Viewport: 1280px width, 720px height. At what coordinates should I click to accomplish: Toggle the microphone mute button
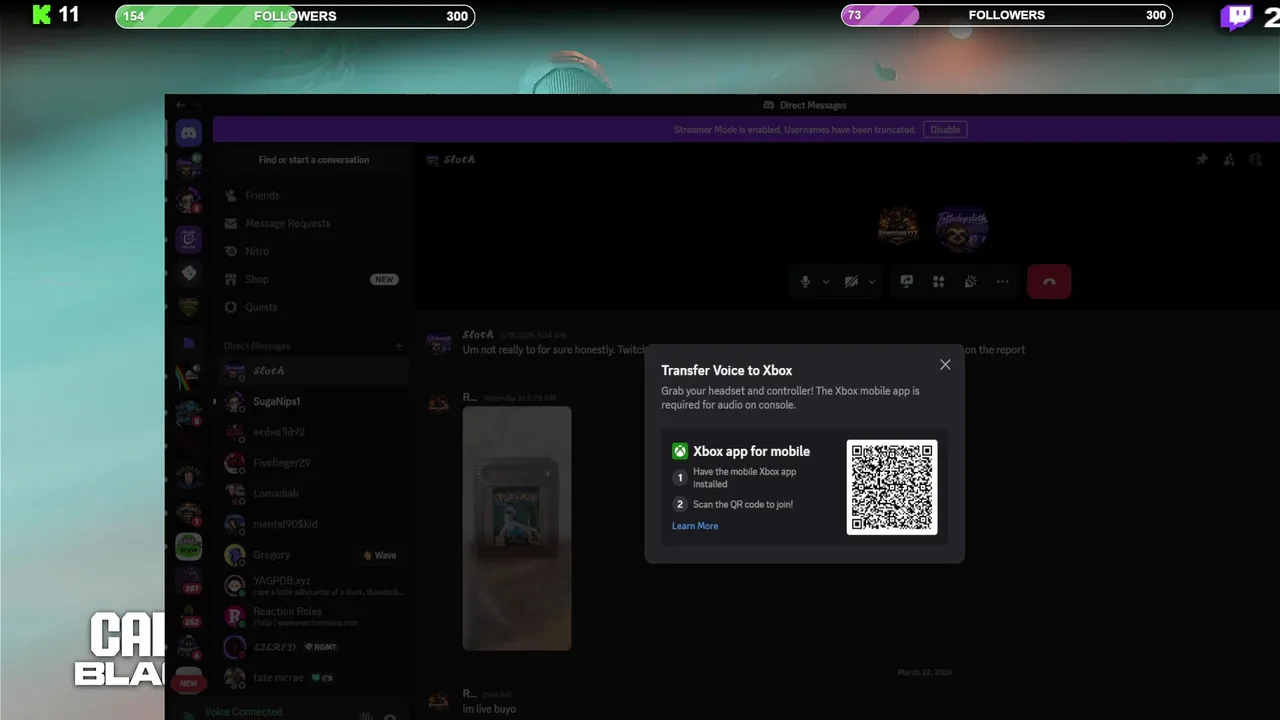[805, 282]
